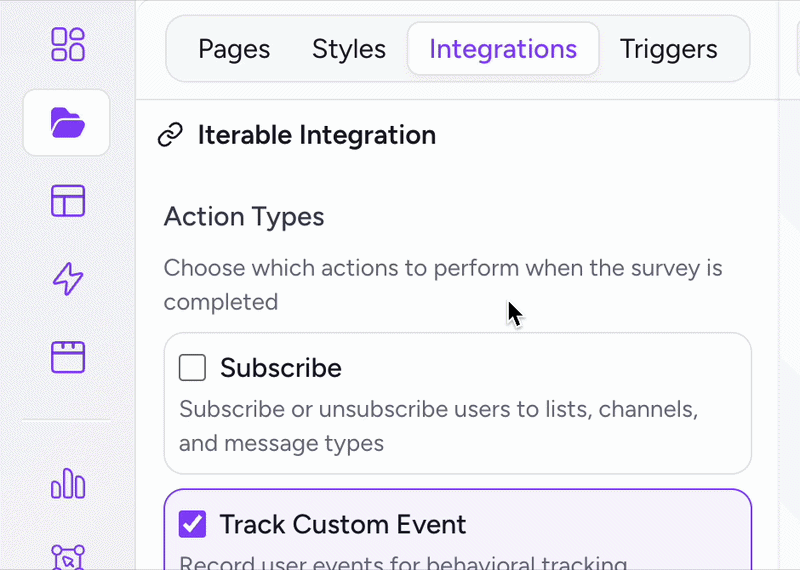Enable the Subscribe checkbox
The height and width of the screenshot is (570, 800).
pyautogui.click(x=192, y=367)
